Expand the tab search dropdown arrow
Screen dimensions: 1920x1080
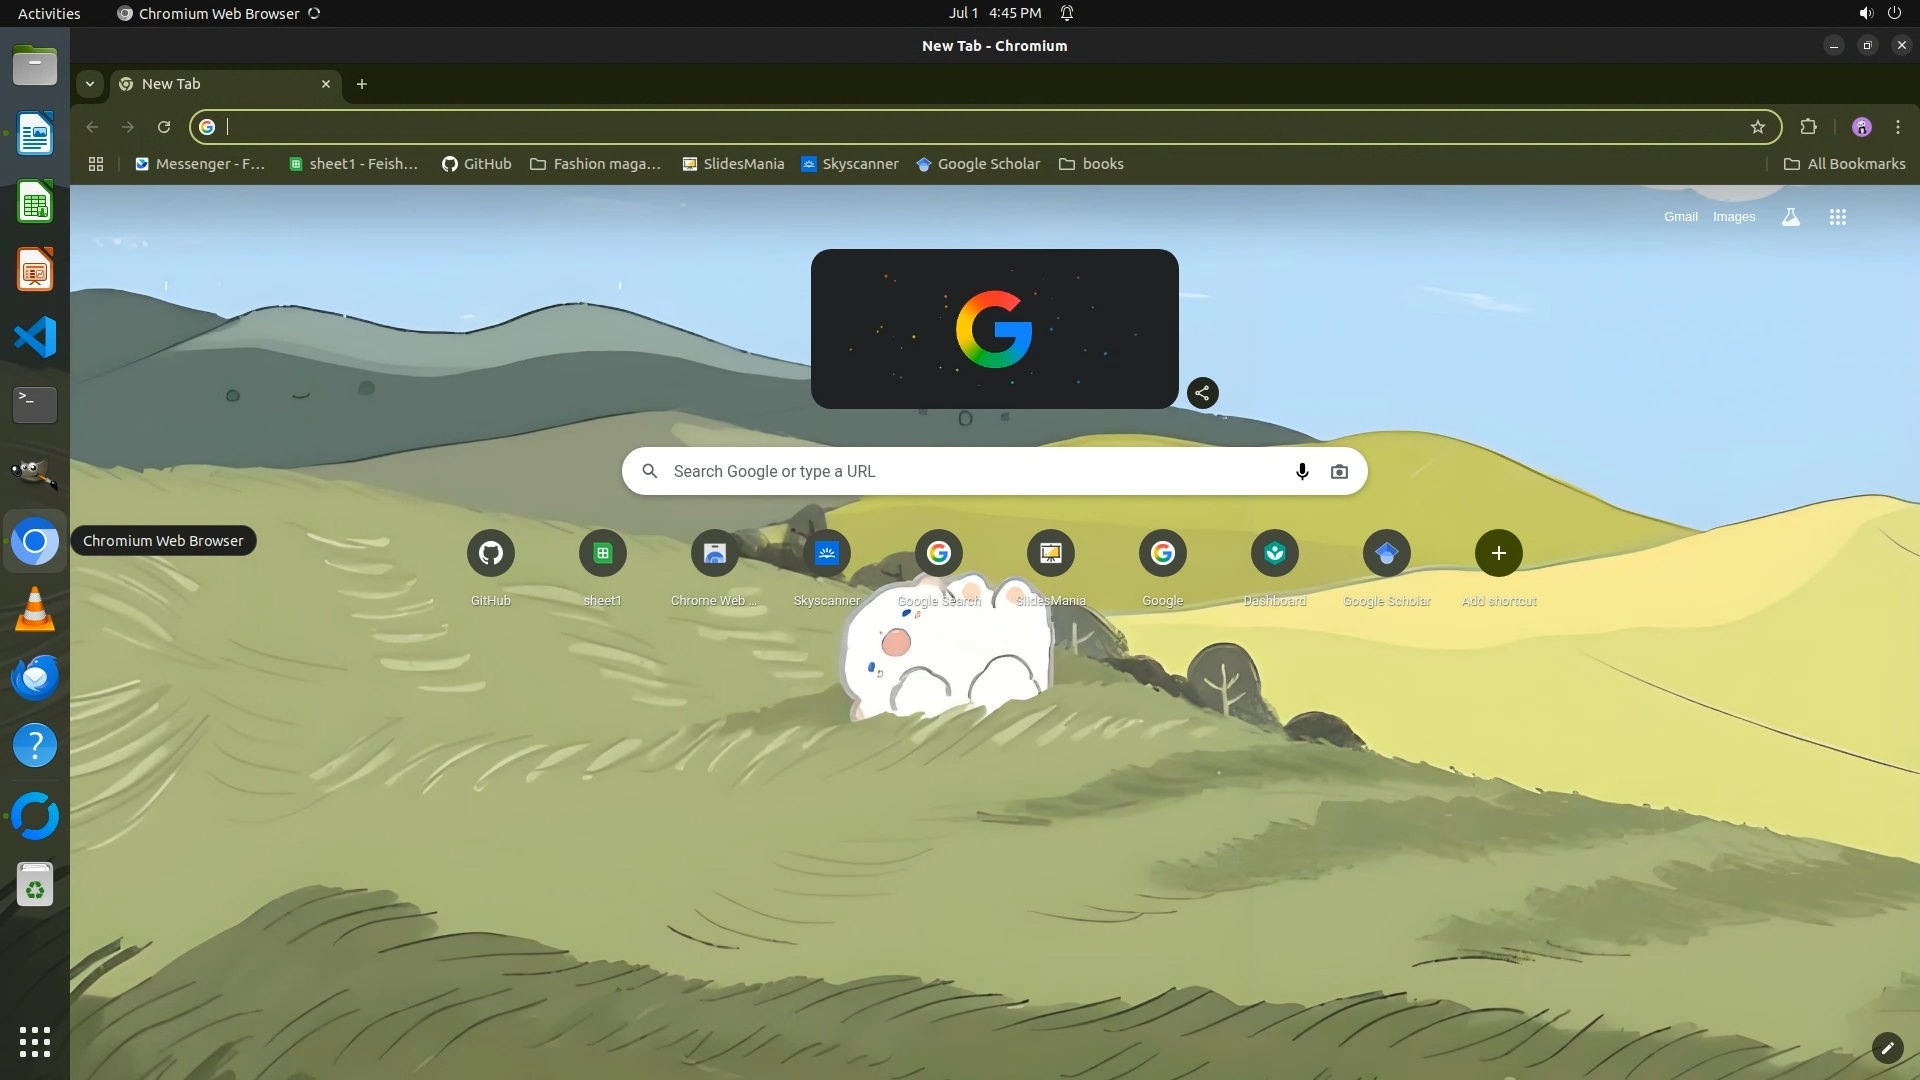click(x=90, y=84)
